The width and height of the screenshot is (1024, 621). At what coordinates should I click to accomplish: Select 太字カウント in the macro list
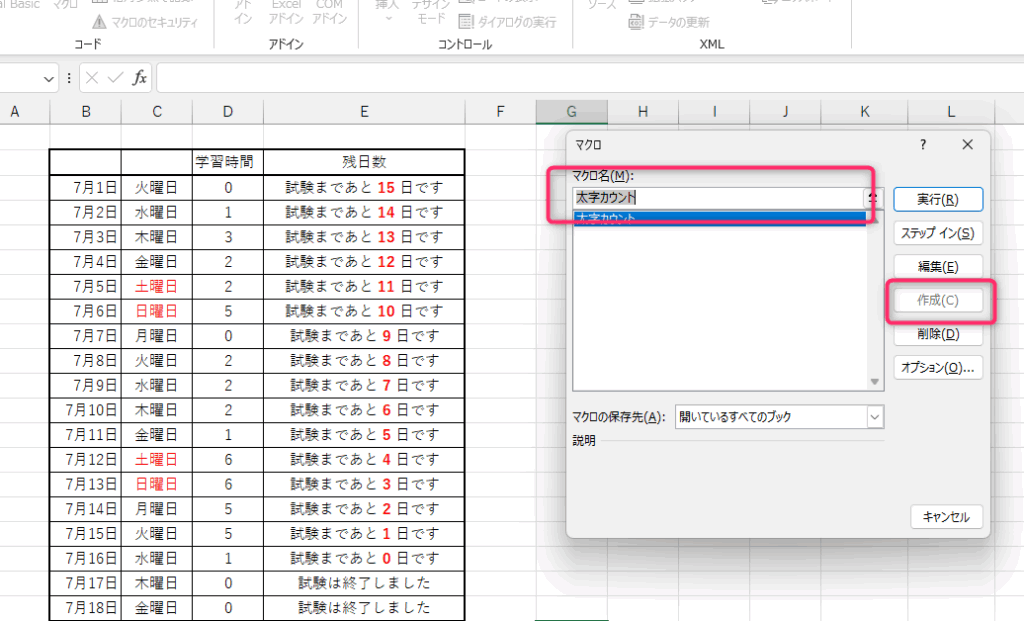(x=720, y=218)
